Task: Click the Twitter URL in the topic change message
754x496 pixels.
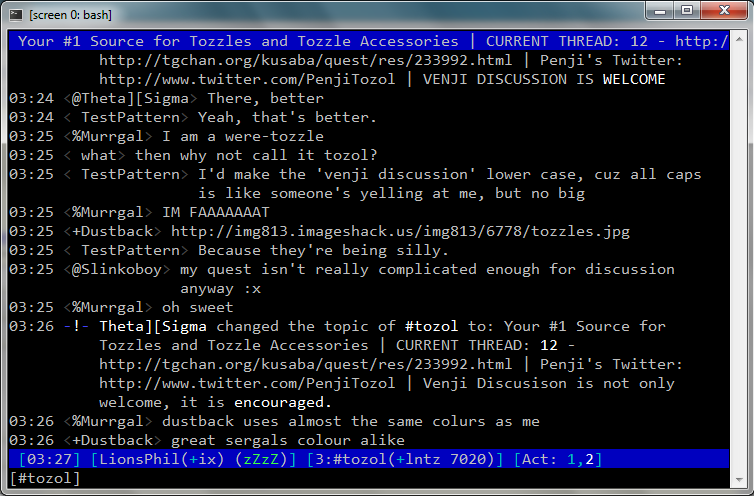Action: pos(247,383)
